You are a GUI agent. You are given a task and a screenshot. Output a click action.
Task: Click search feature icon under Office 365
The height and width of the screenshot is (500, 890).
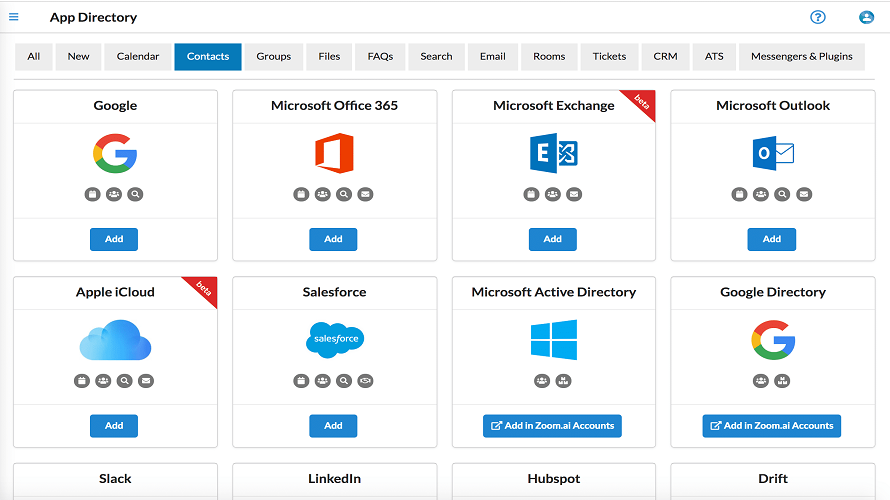[344, 194]
